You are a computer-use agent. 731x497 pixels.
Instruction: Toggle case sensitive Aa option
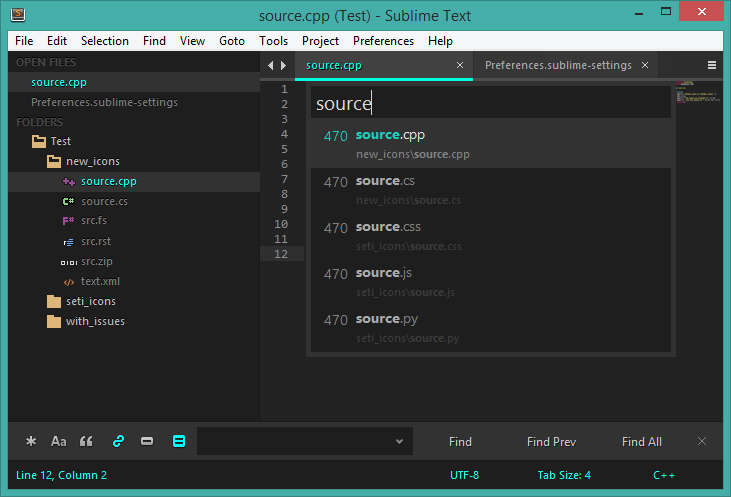click(58, 441)
